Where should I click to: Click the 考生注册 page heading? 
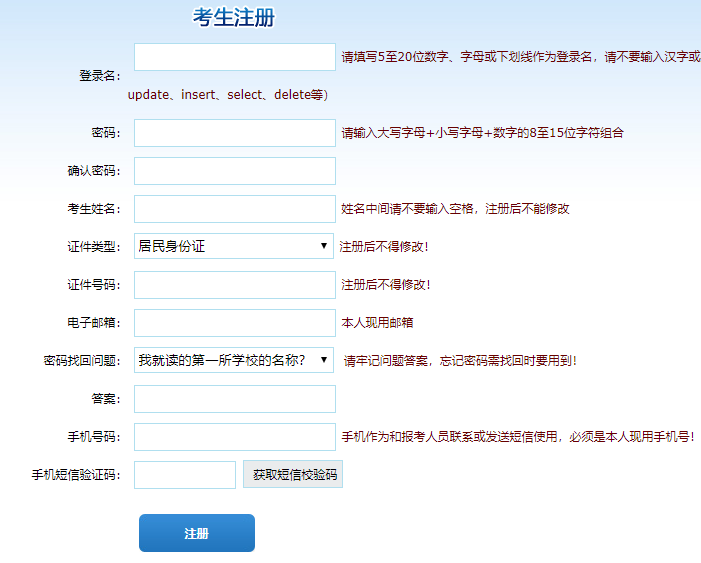coord(234,18)
